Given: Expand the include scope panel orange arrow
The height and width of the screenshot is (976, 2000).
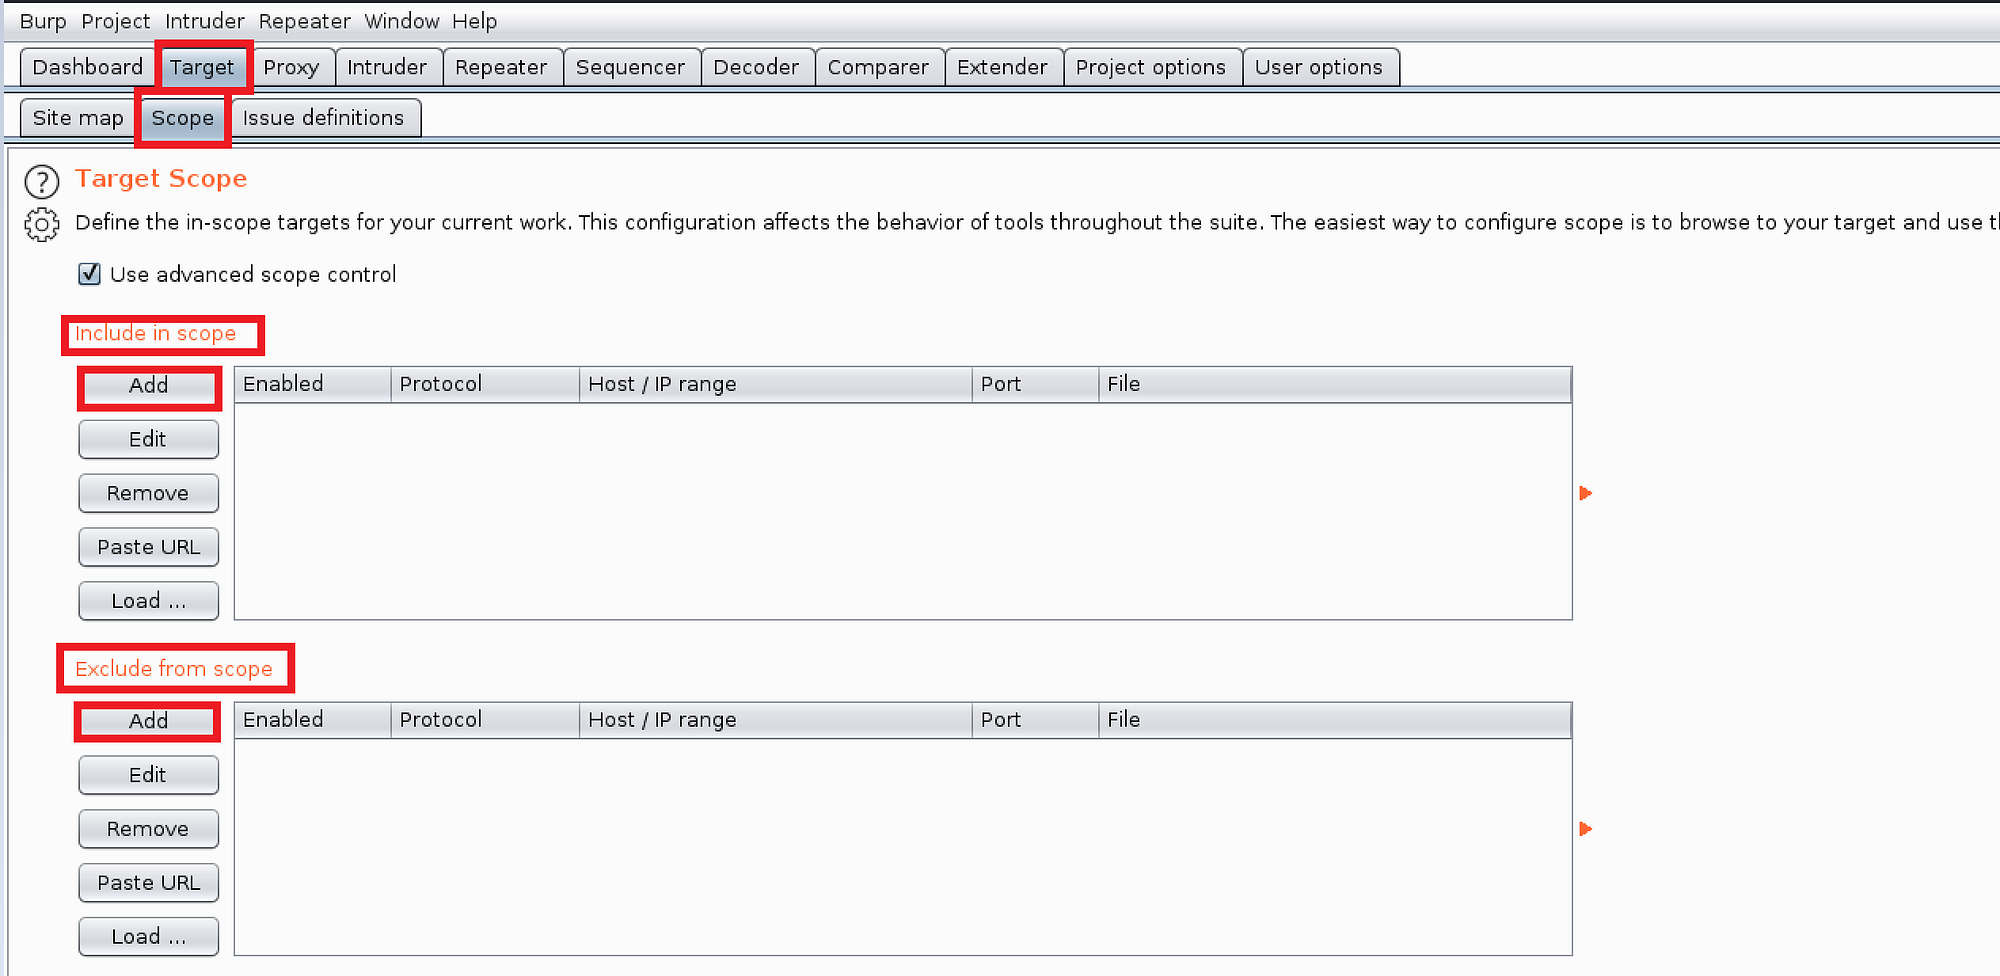Looking at the screenshot, I should click(1585, 493).
